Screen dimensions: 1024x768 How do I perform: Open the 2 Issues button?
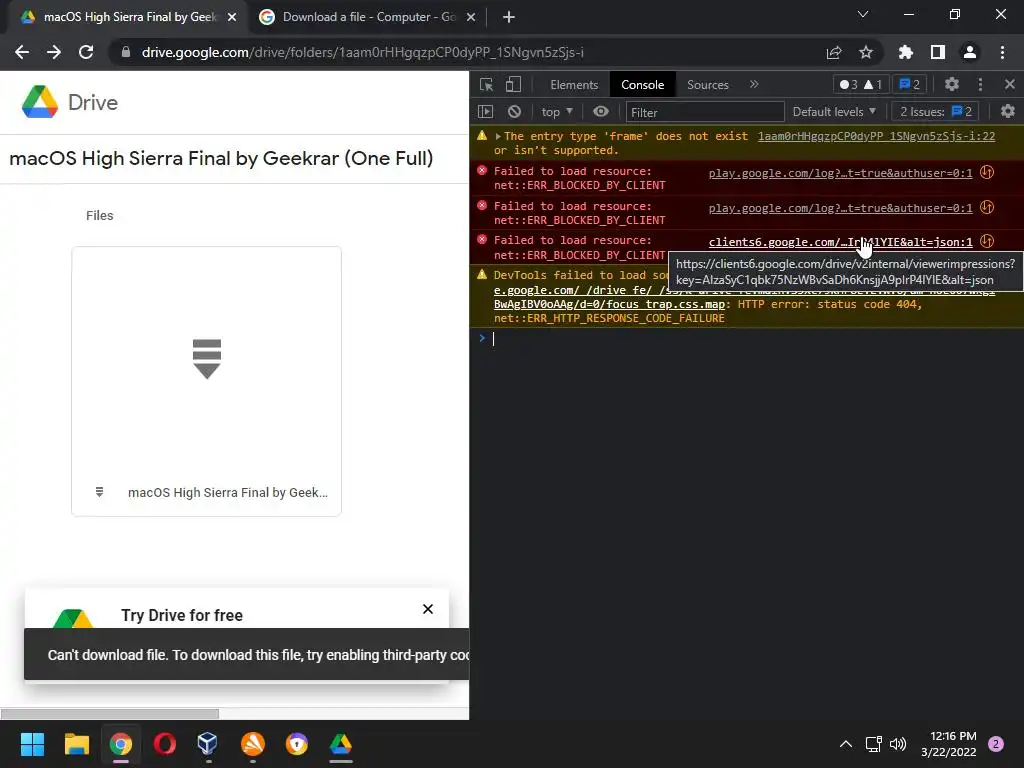(x=936, y=112)
